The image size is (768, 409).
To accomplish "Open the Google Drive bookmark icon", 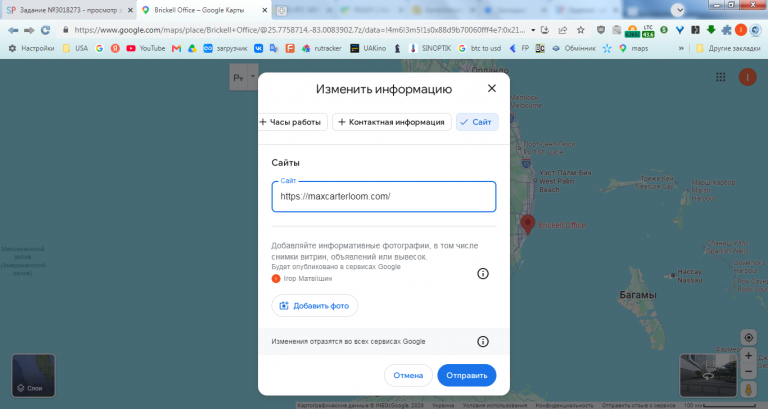I will click(x=192, y=48).
